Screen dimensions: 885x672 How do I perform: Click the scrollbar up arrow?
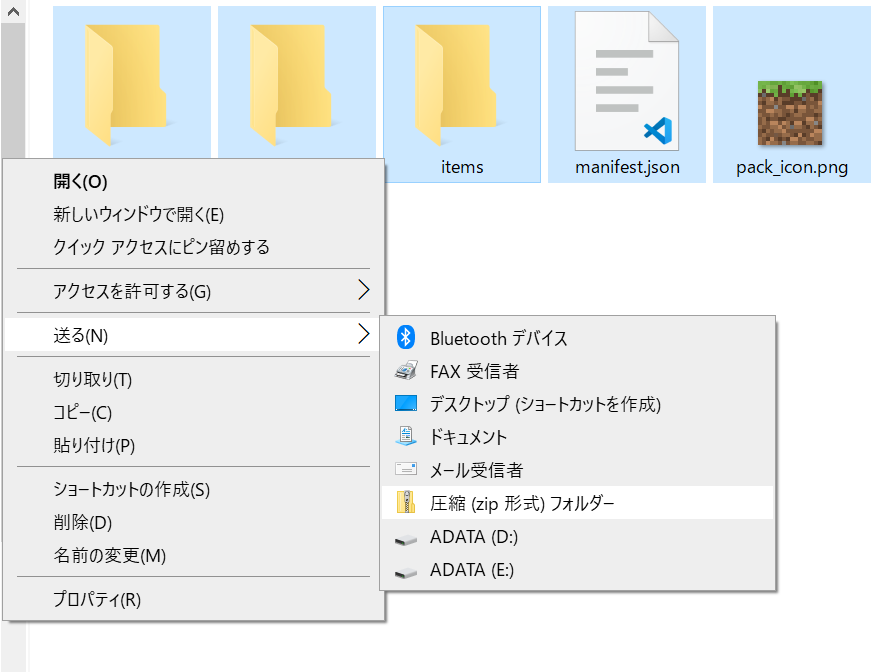13,11
